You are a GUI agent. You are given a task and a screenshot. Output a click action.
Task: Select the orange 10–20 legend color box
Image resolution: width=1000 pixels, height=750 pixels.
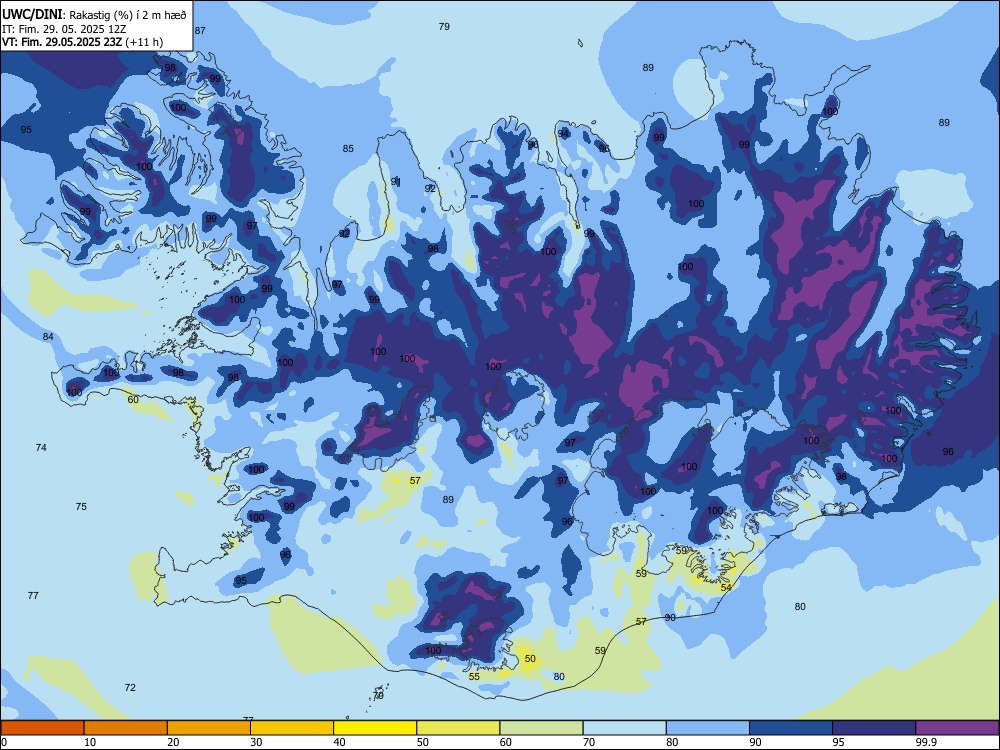[x=126, y=728]
